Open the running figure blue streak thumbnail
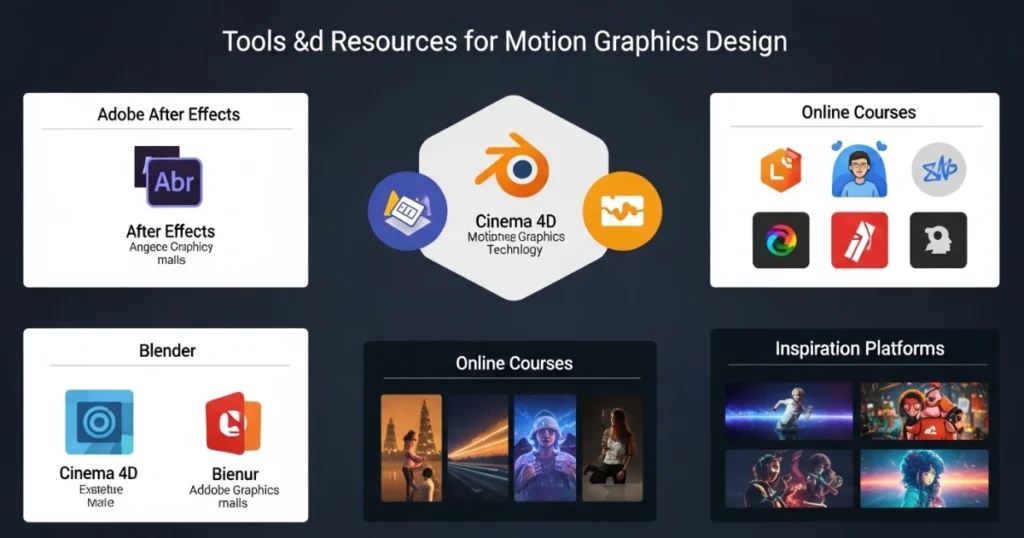The height and width of the screenshot is (538, 1024). (x=789, y=411)
